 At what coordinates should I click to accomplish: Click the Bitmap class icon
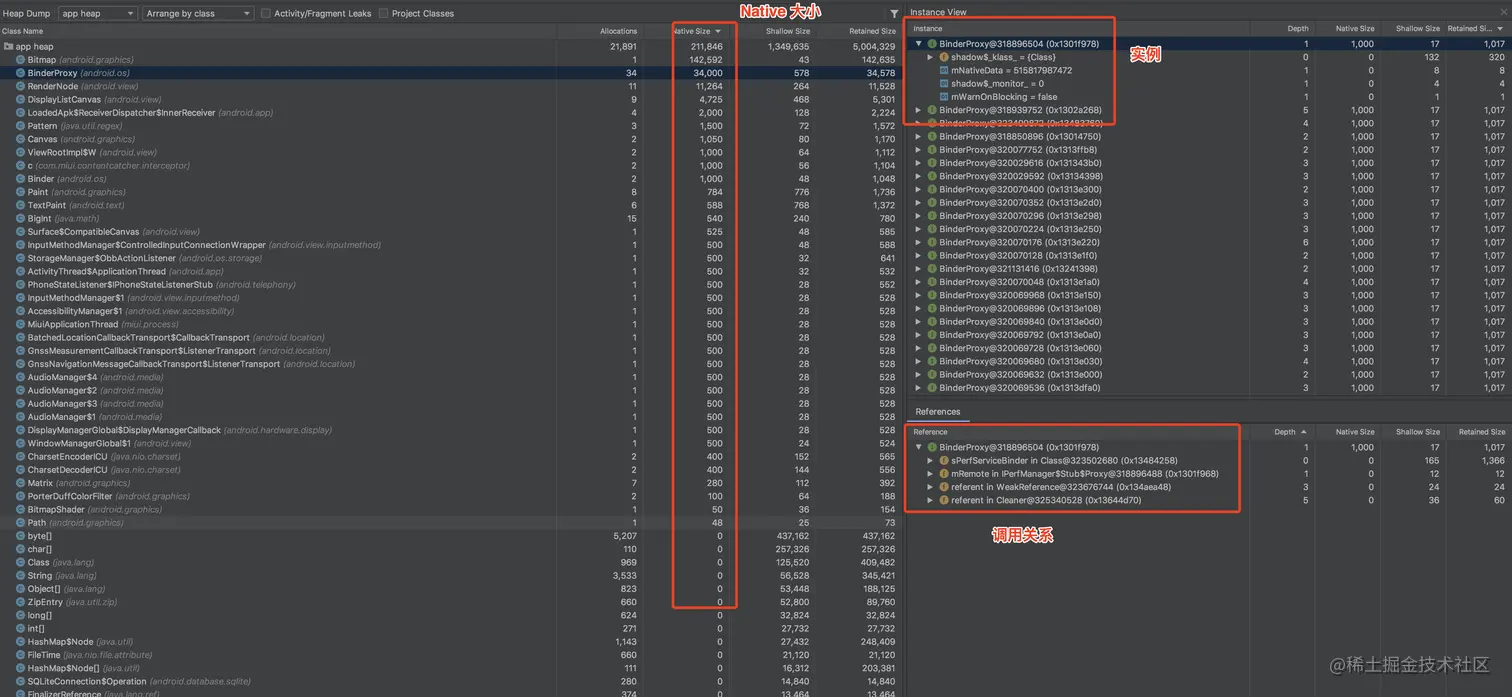pyautogui.click(x=20, y=60)
